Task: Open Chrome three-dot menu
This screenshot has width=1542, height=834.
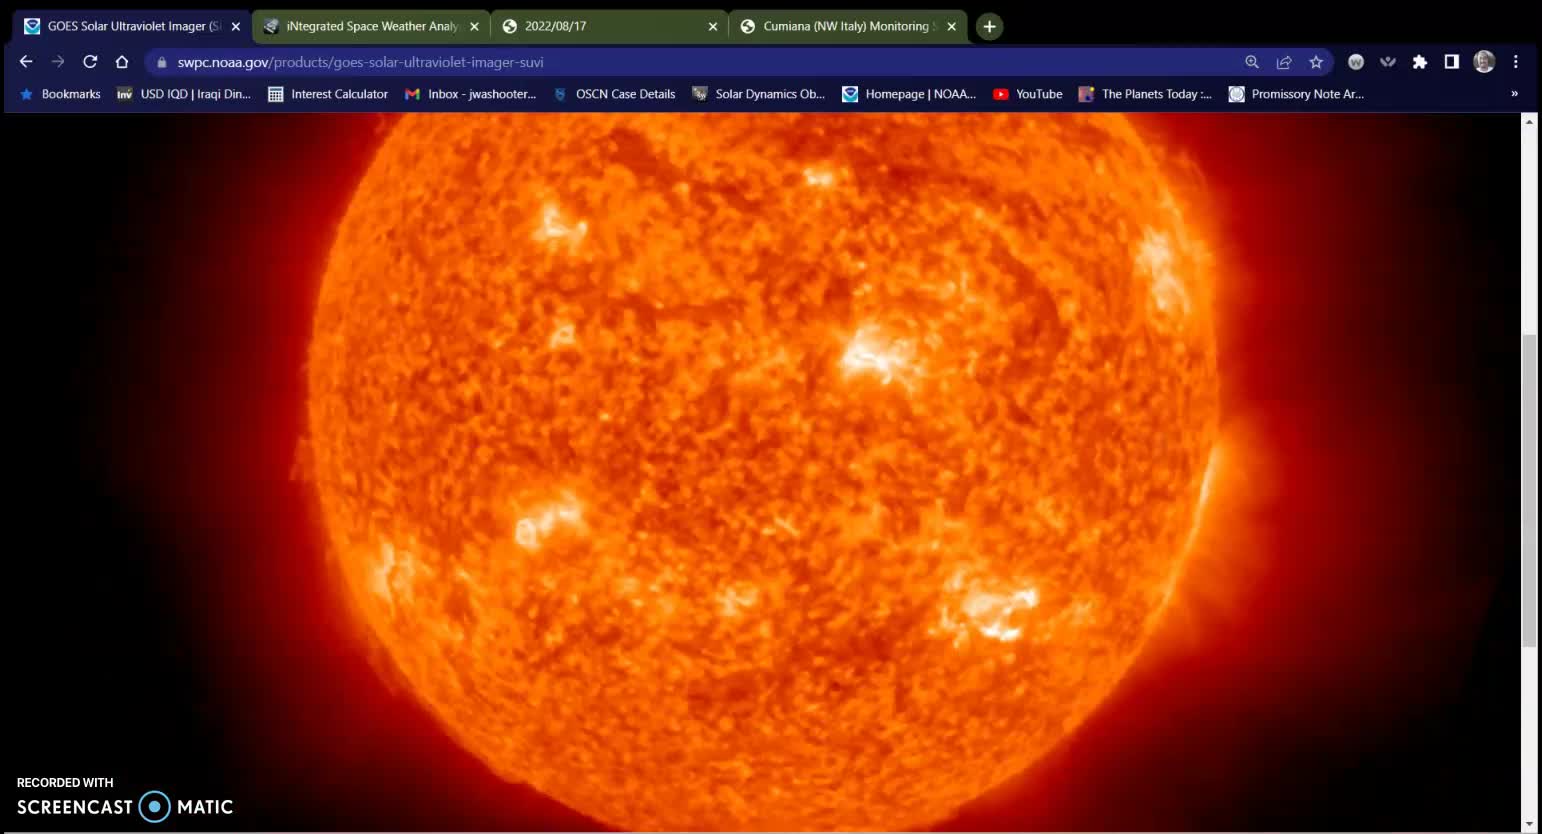Action: click(x=1516, y=62)
